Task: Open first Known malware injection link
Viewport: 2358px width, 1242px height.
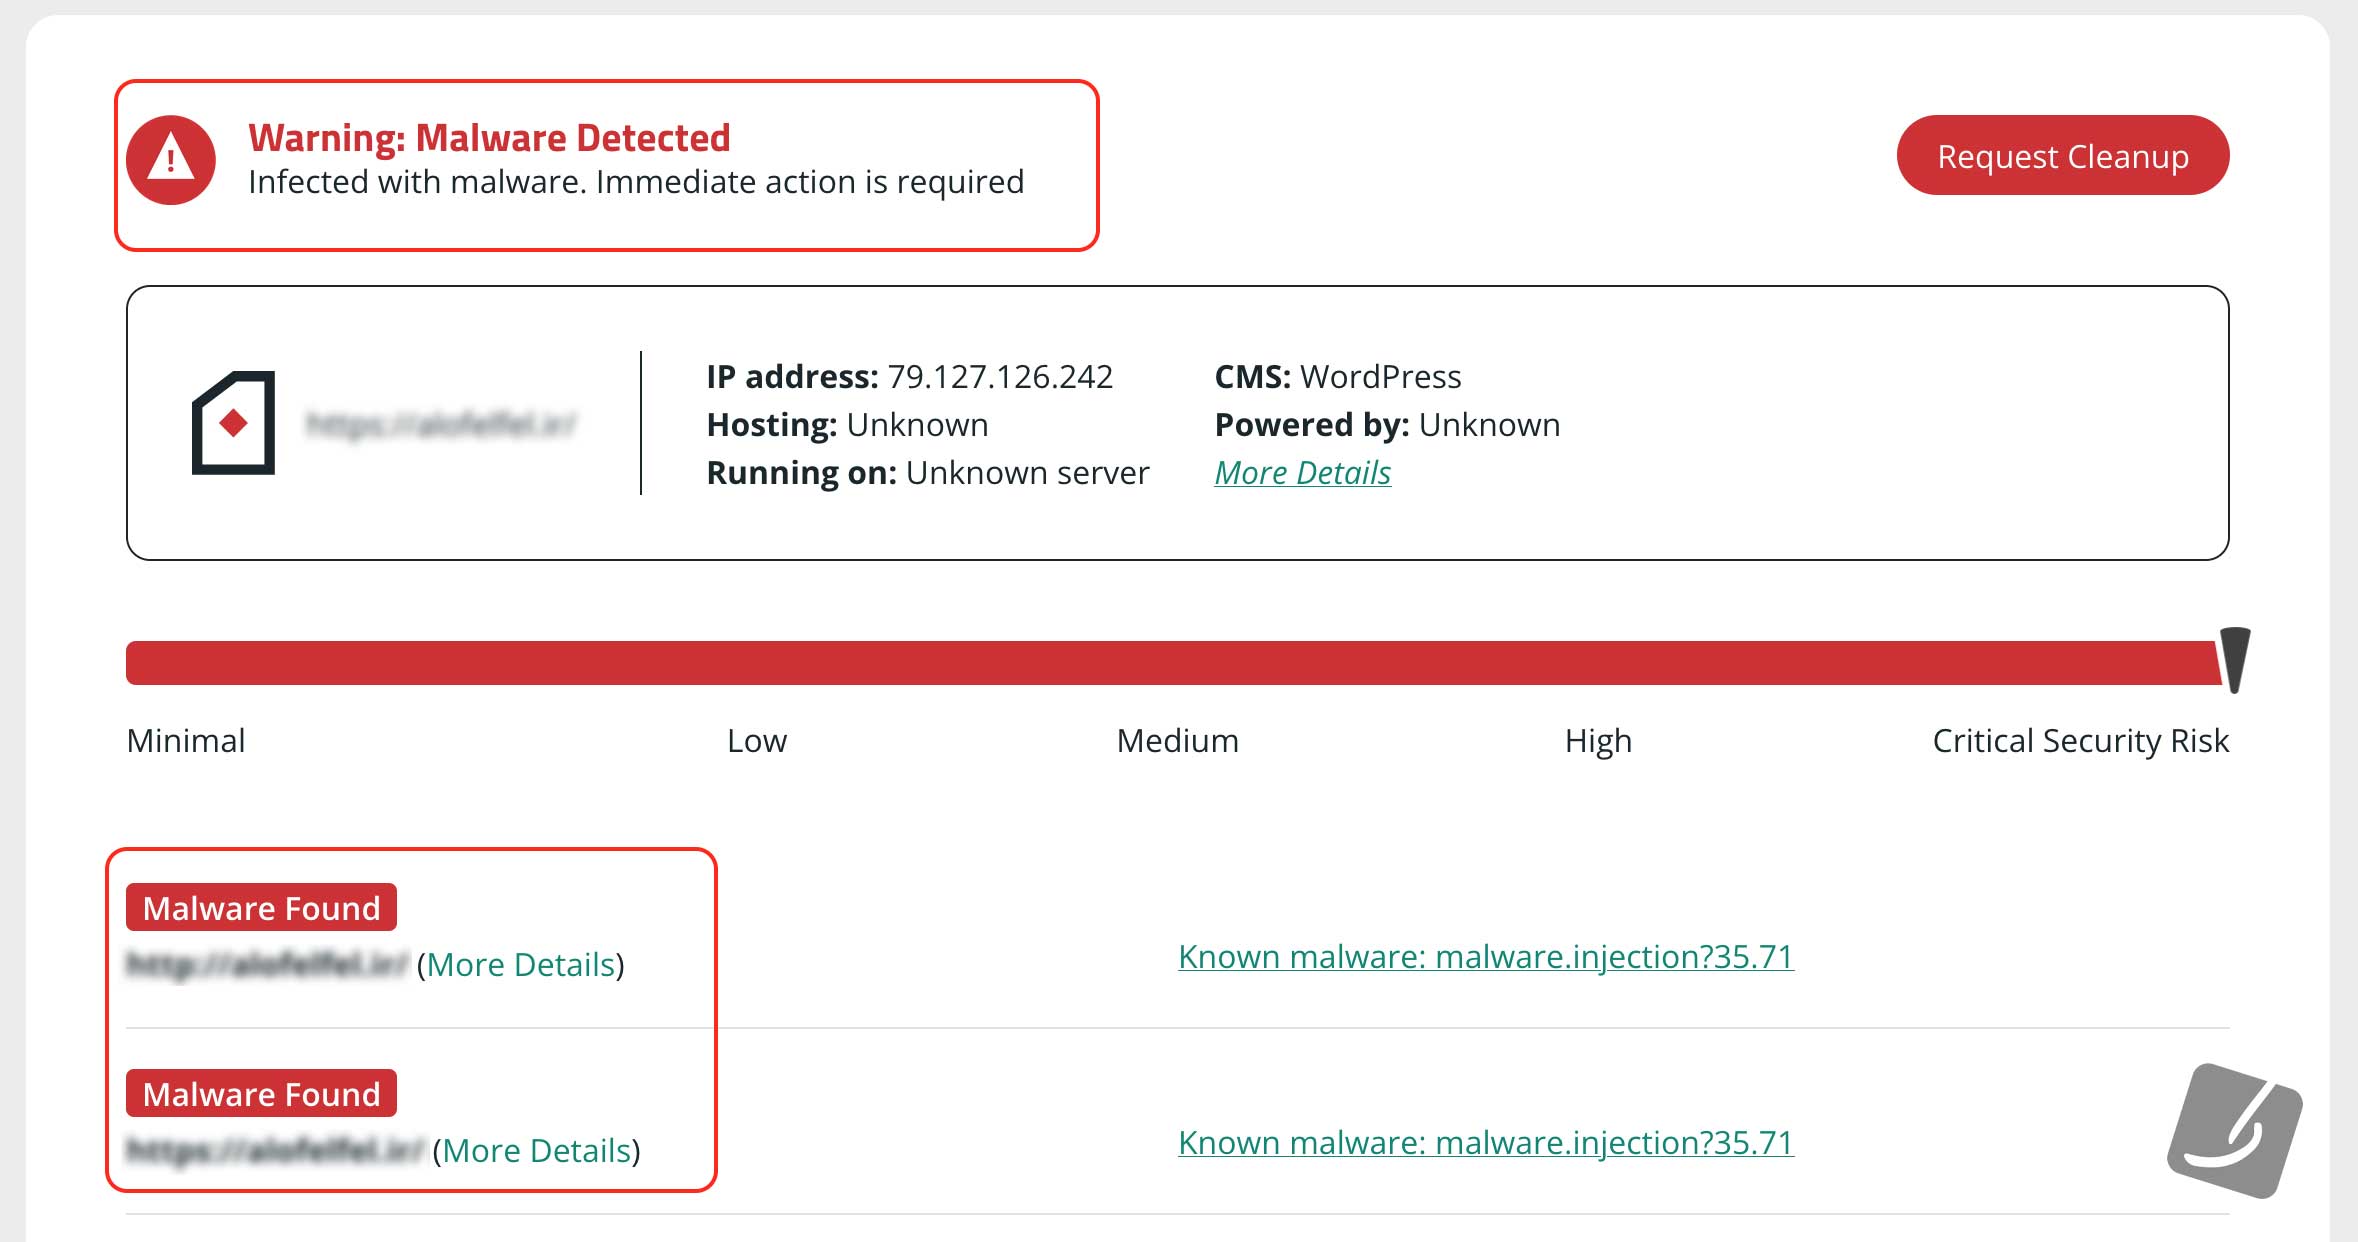Action: click(1486, 957)
